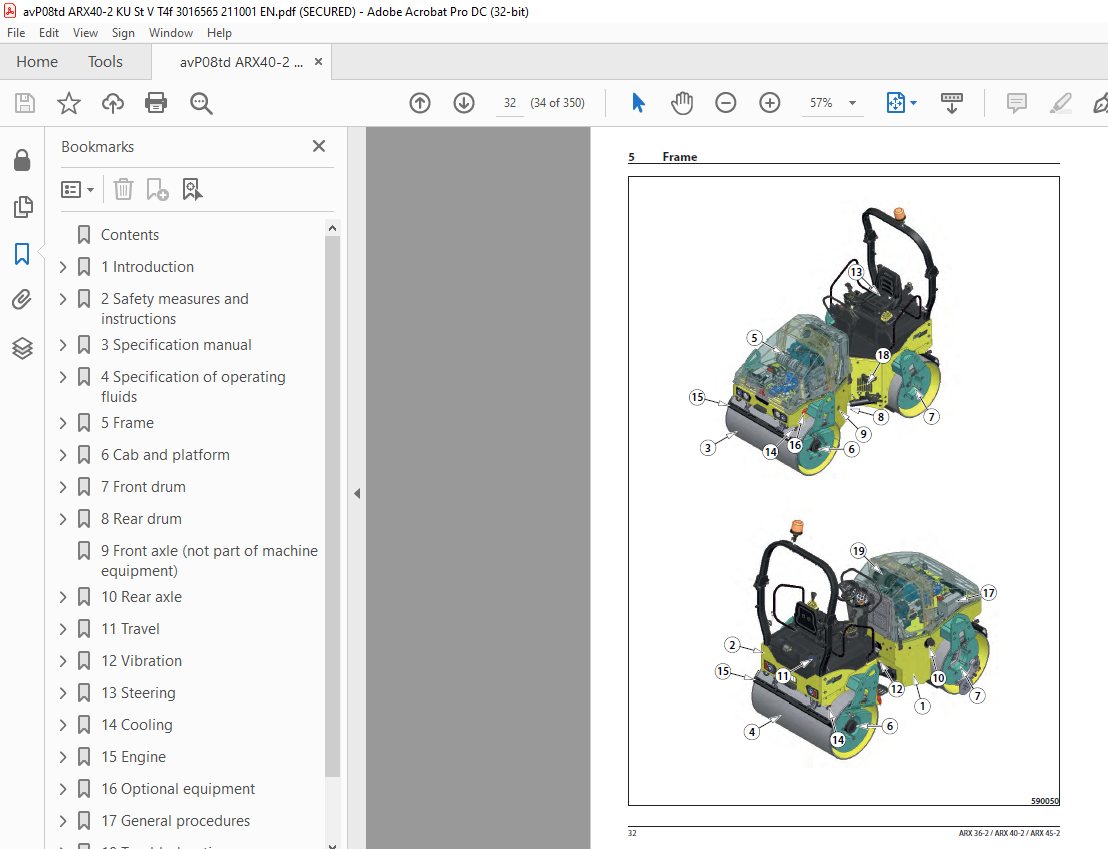Screen dimensions: 1108x849
Task: Expand the 1 Introduction bookmark
Action: click(63, 267)
